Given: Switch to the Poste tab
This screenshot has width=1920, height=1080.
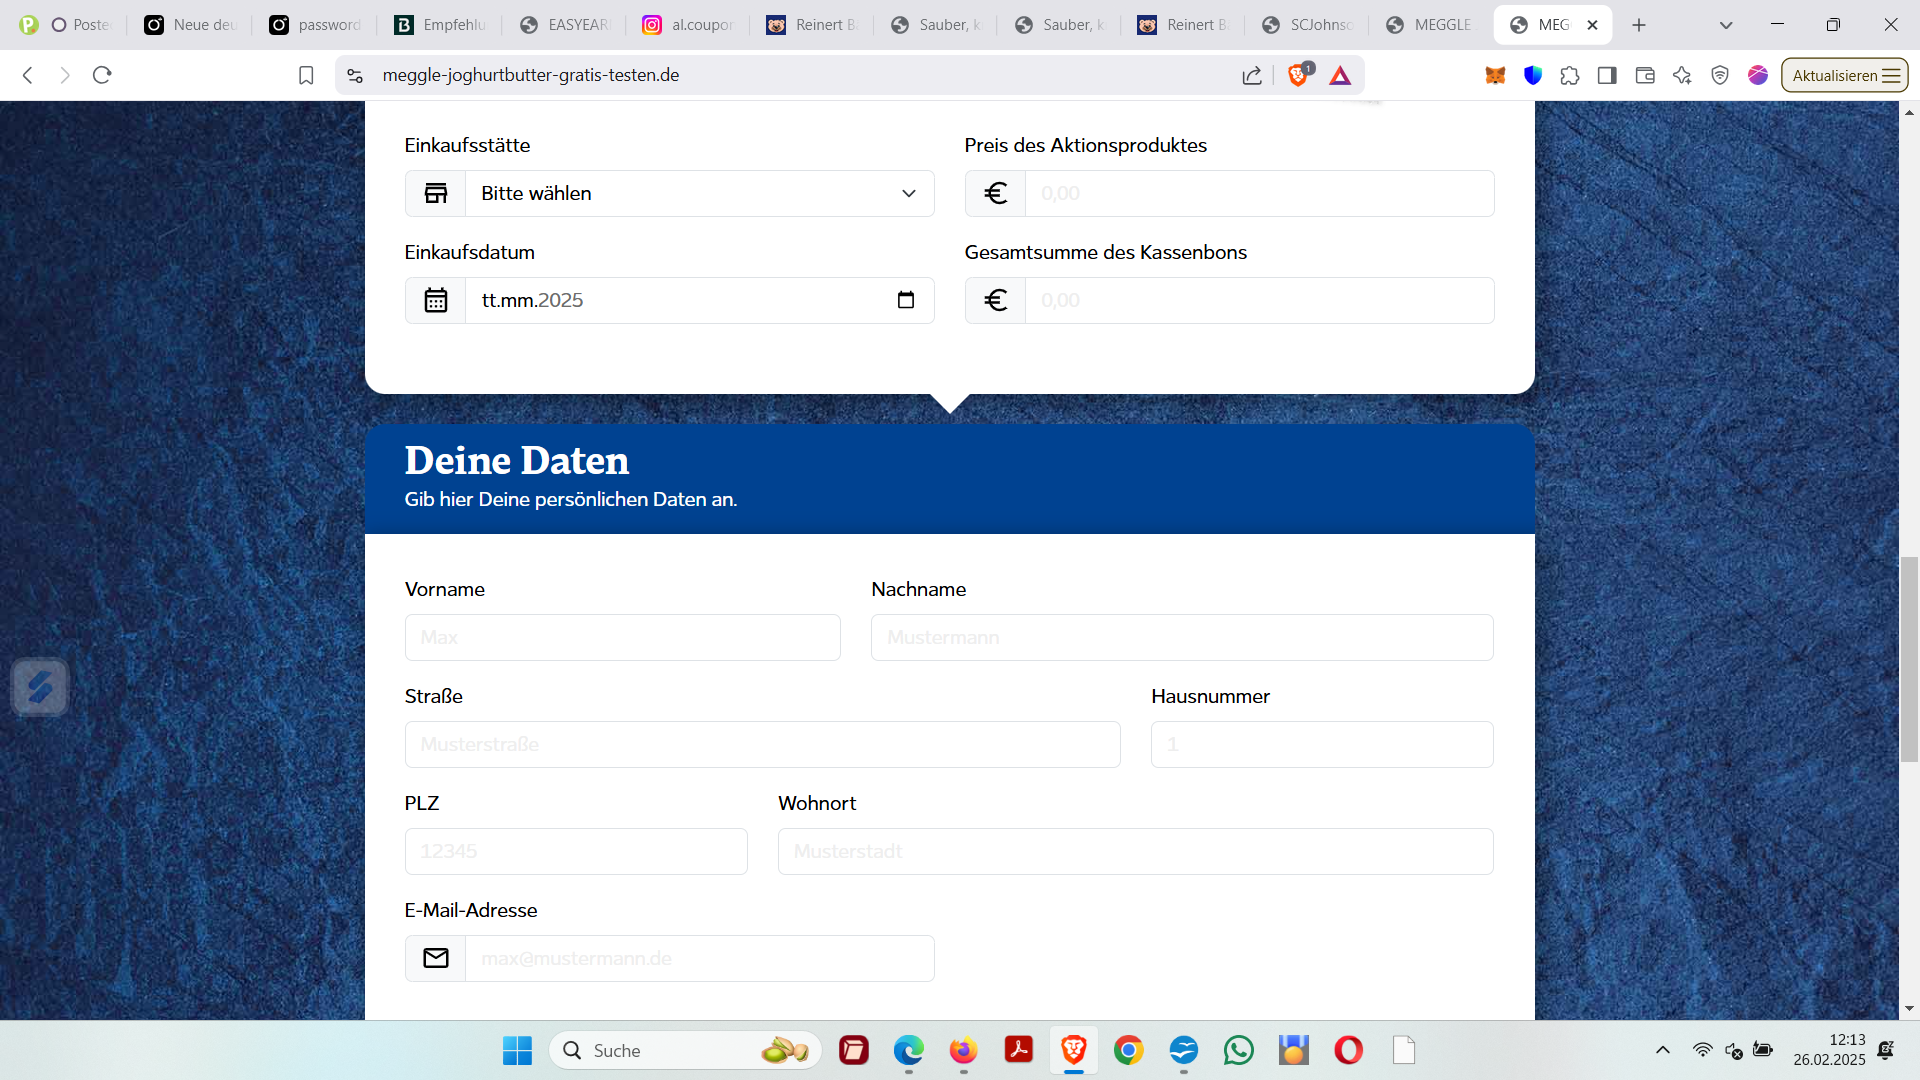Looking at the screenshot, I should click(x=66, y=25).
